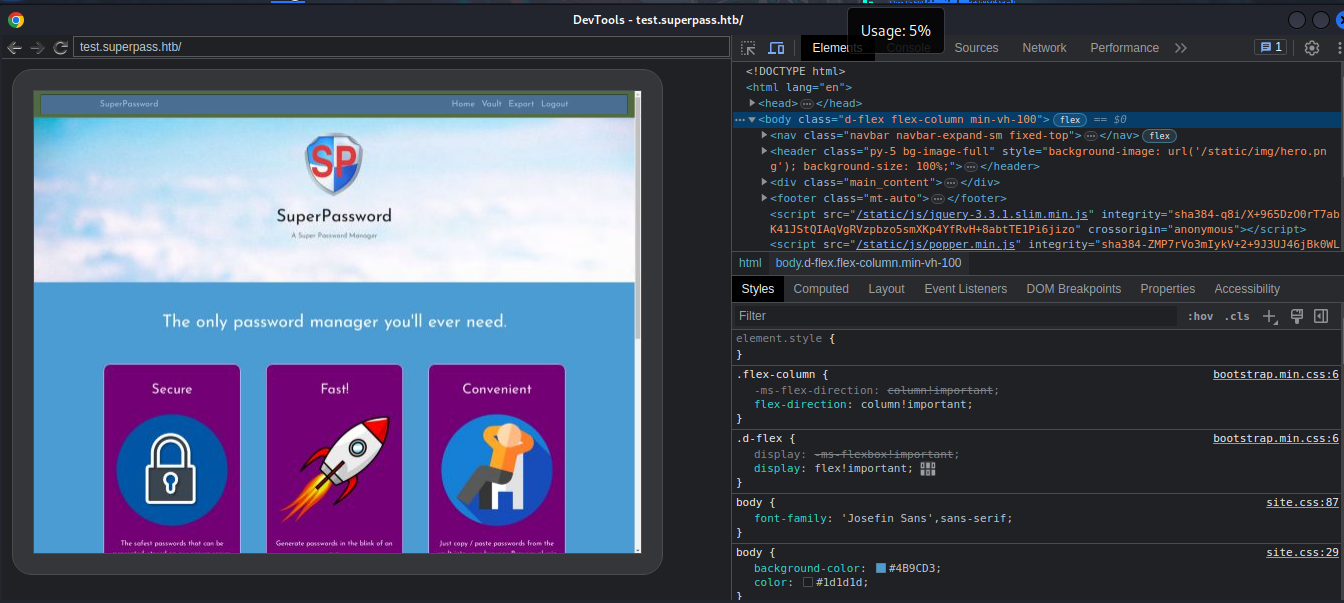Click the #4B9CD3 background color swatch
1344x603 pixels.
(881, 568)
